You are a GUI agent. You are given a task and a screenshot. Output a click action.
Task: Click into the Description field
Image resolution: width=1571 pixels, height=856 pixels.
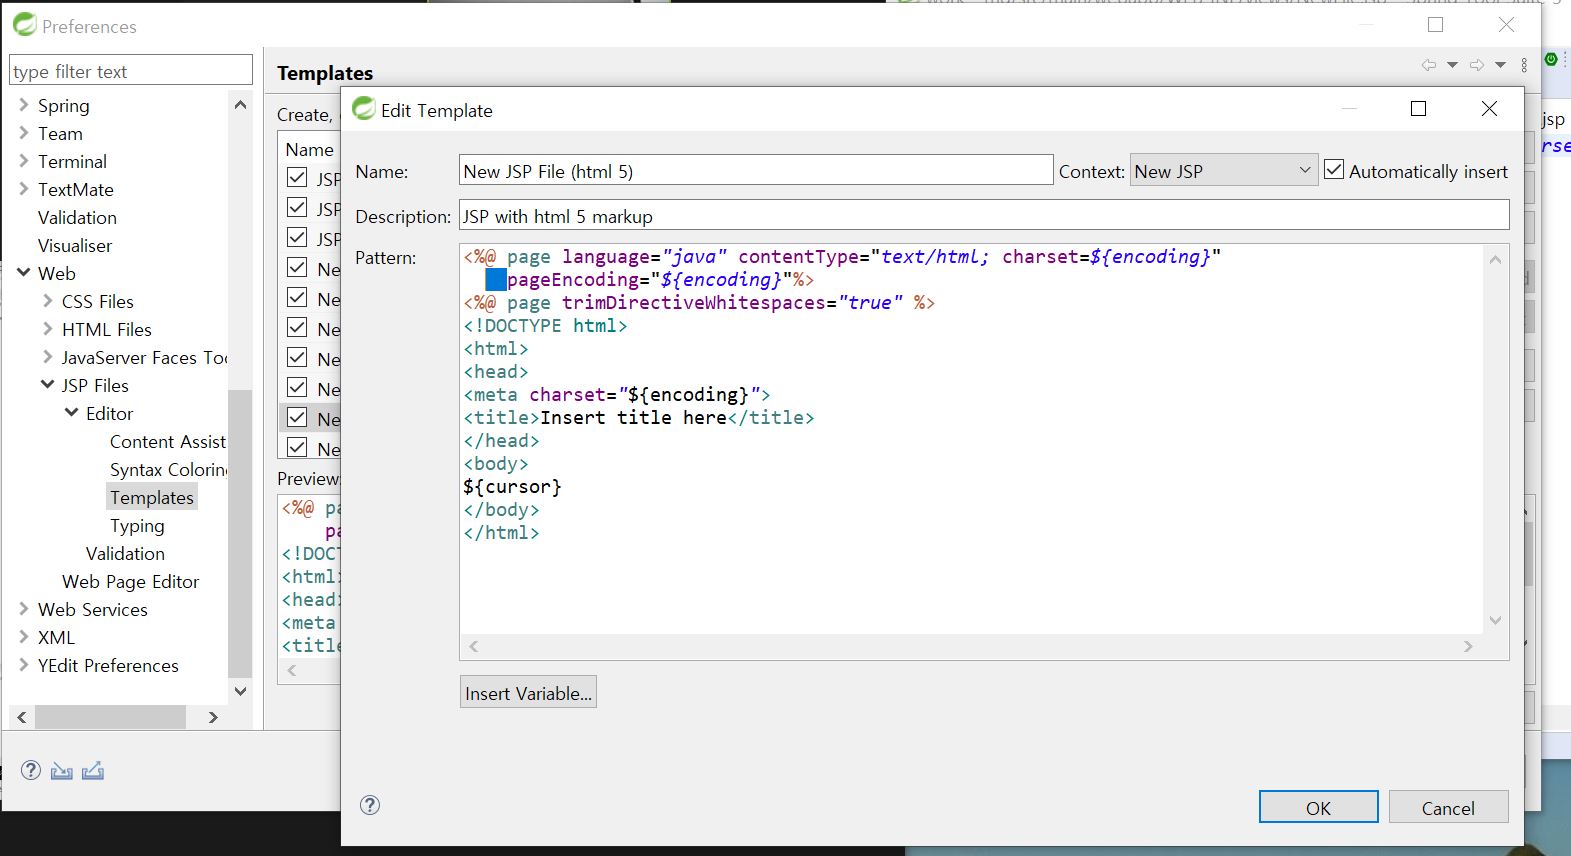click(x=984, y=215)
